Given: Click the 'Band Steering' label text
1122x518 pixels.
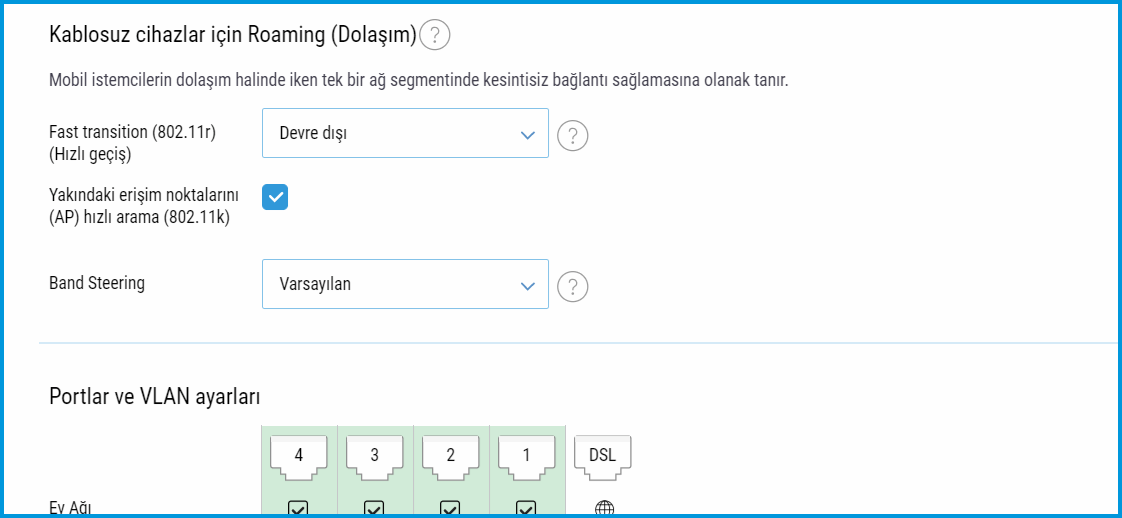Looking at the screenshot, I should pos(97,283).
